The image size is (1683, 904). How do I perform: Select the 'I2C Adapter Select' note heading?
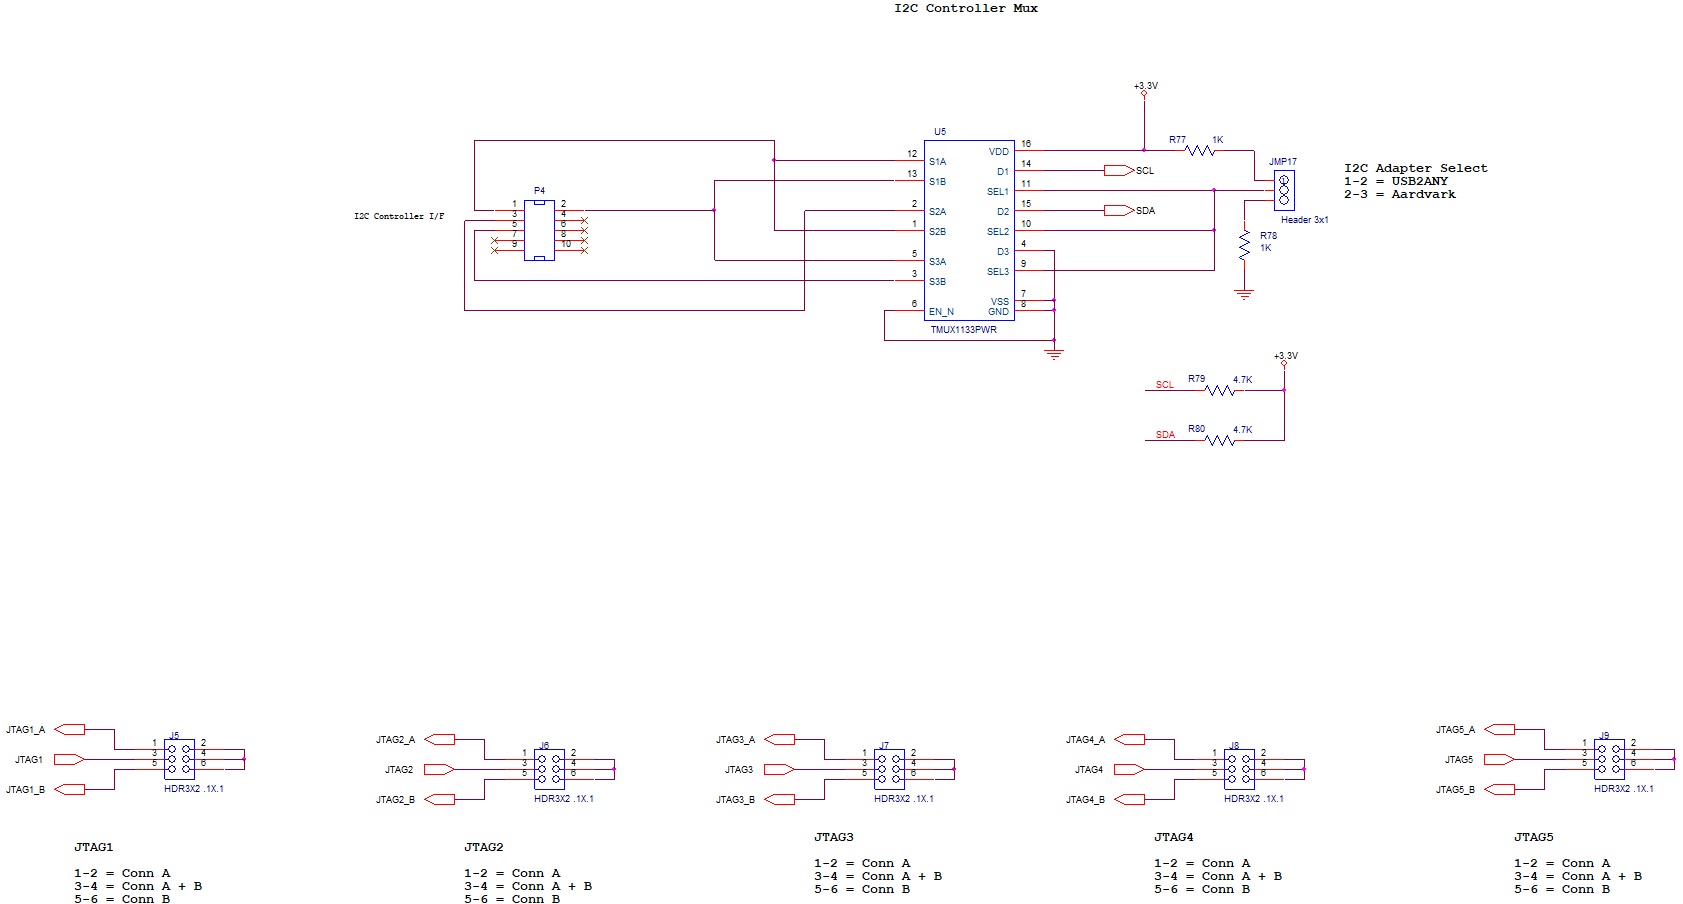(1416, 168)
